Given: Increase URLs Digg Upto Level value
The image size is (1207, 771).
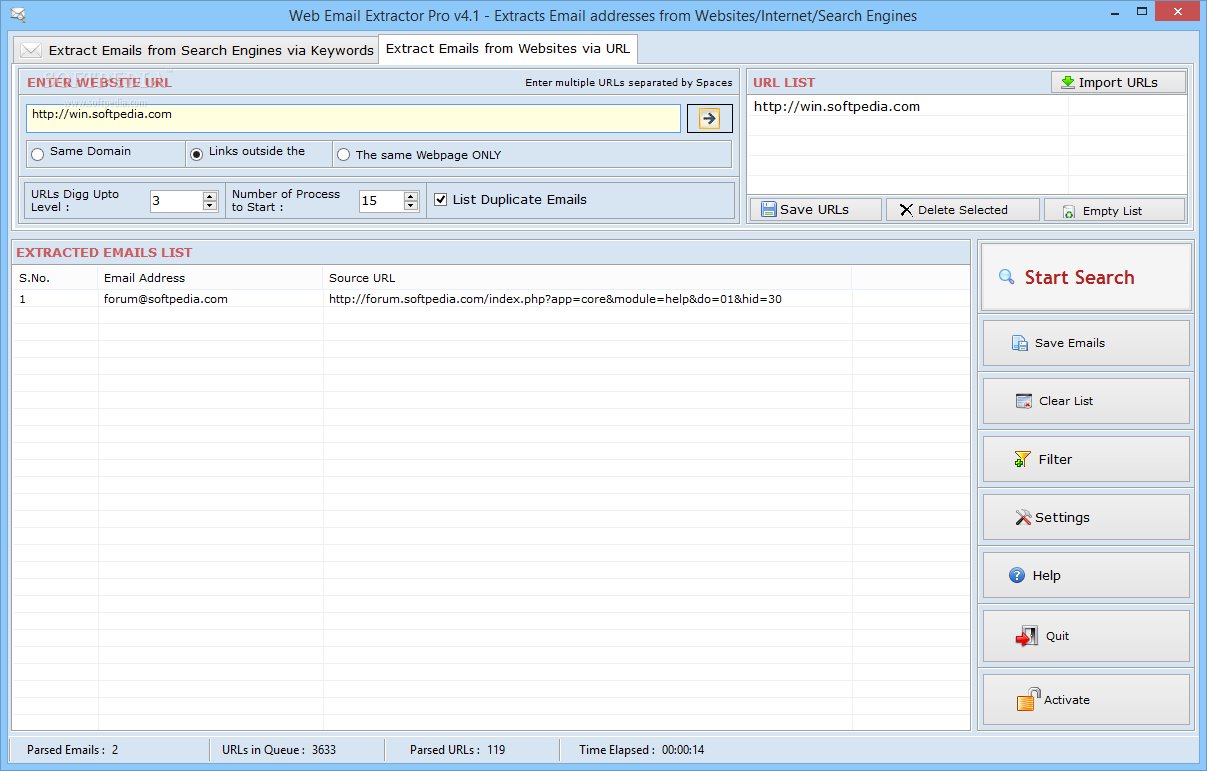Looking at the screenshot, I should (210, 196).
